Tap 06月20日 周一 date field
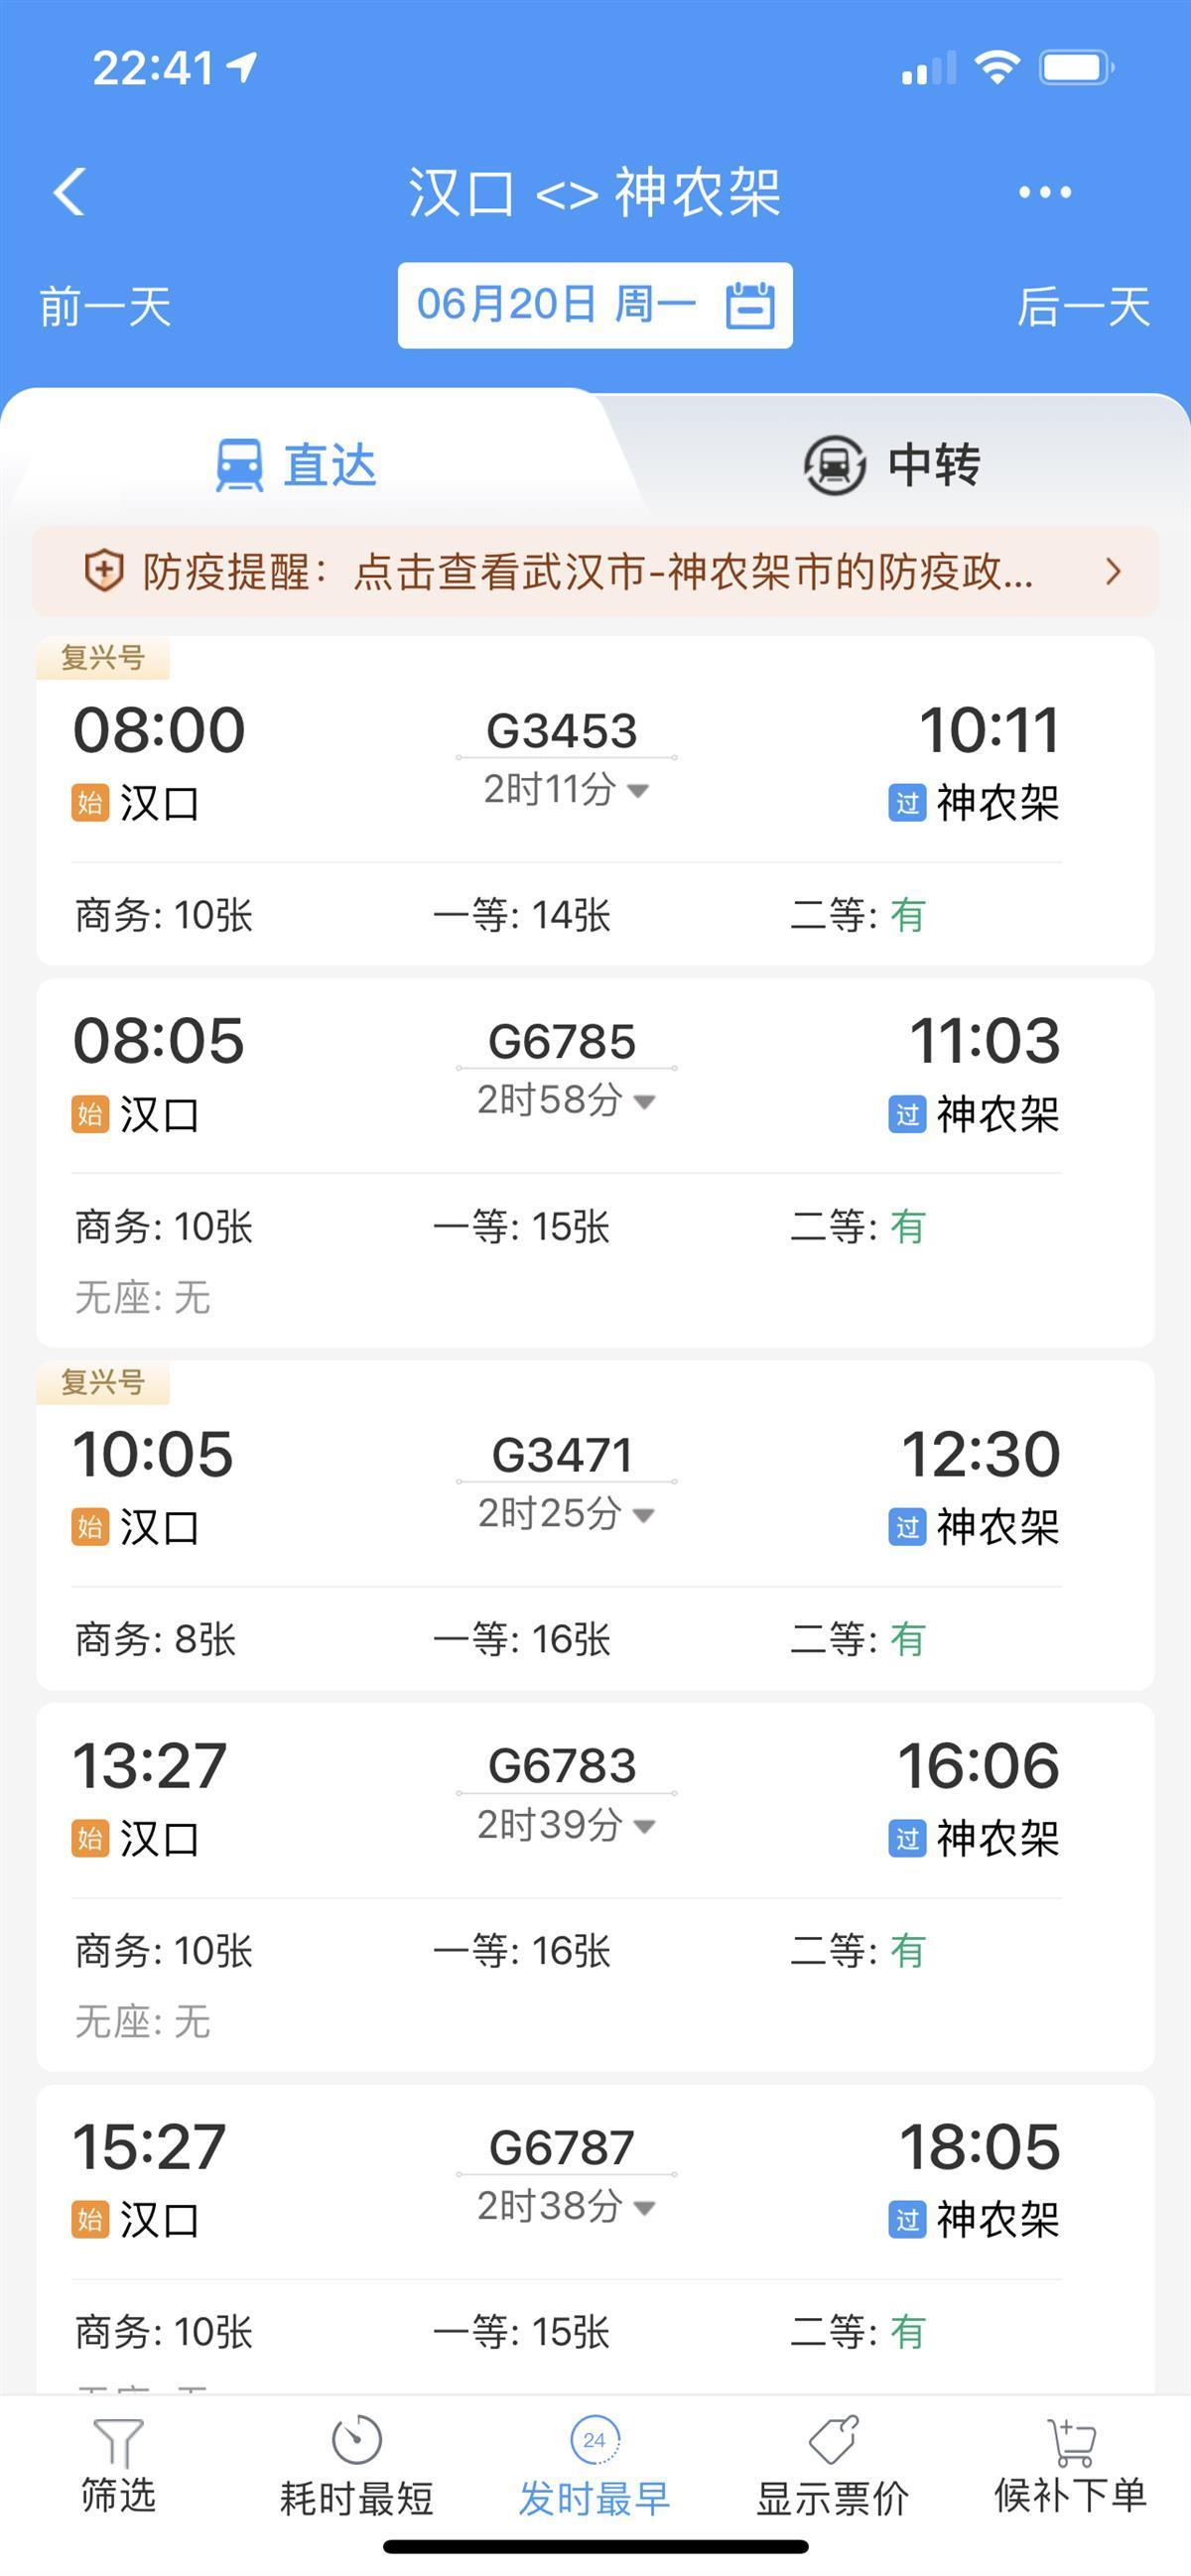 (x=555, y=305)
